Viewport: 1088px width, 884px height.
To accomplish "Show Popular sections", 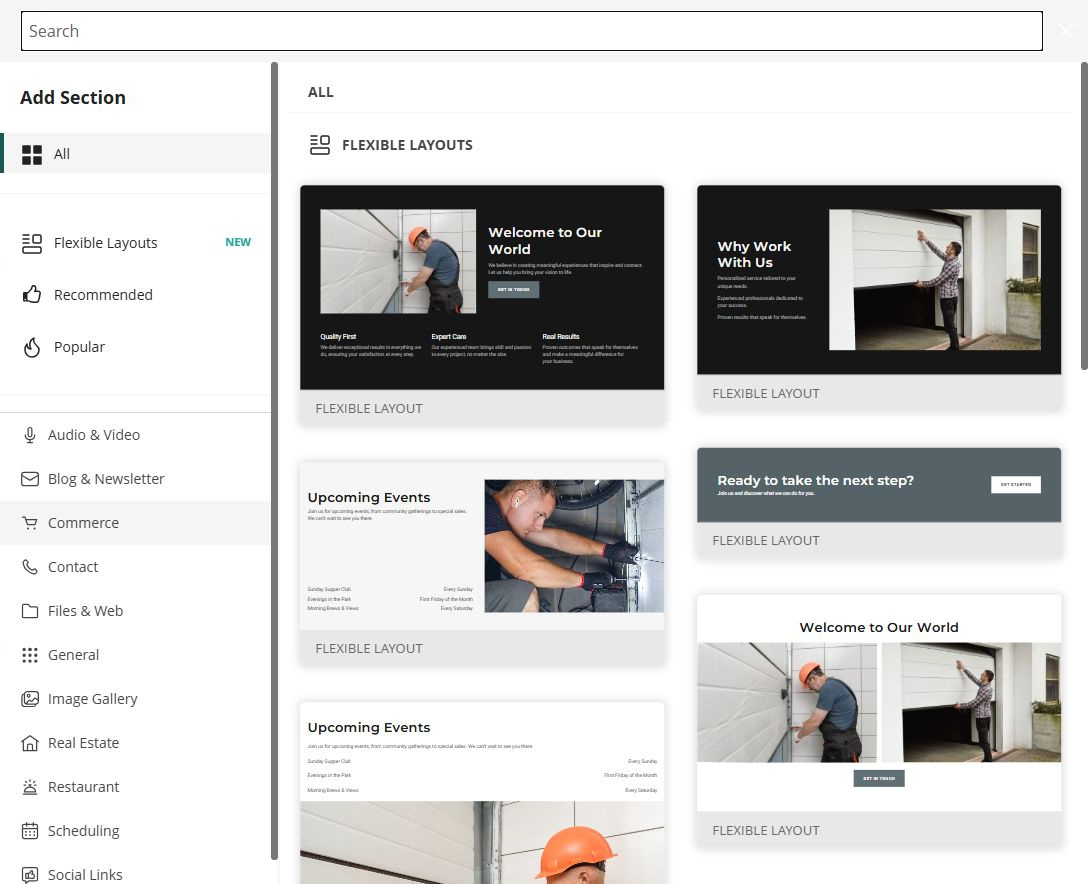I will point(135,347).
